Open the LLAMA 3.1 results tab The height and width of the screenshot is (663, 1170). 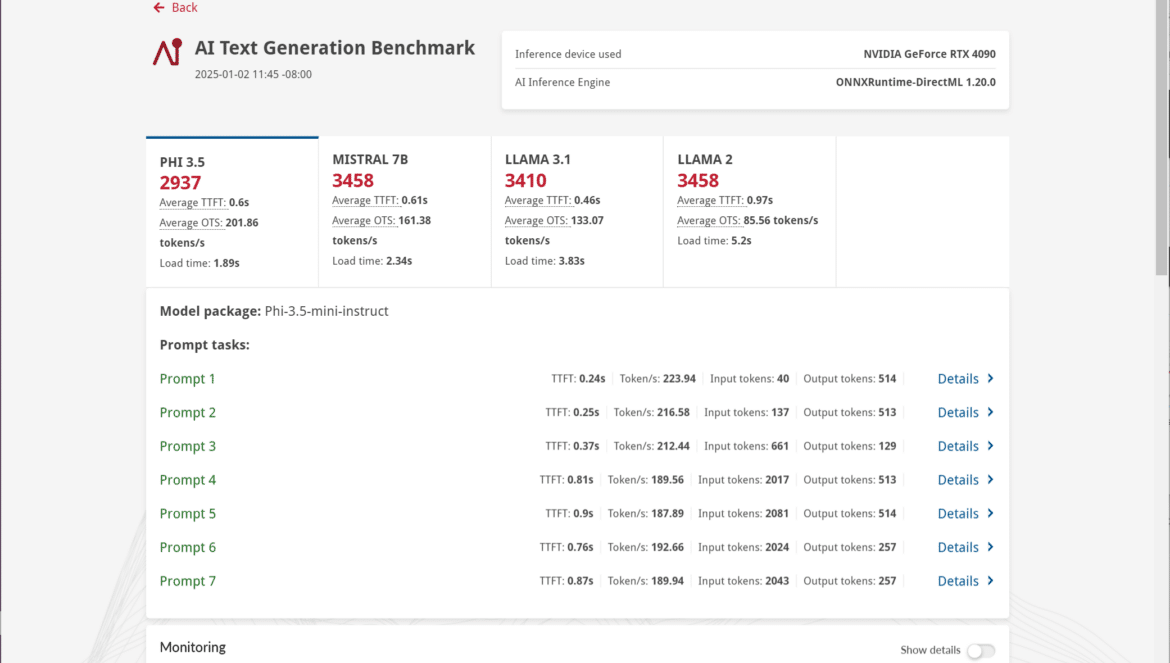(x=577, y=212)
